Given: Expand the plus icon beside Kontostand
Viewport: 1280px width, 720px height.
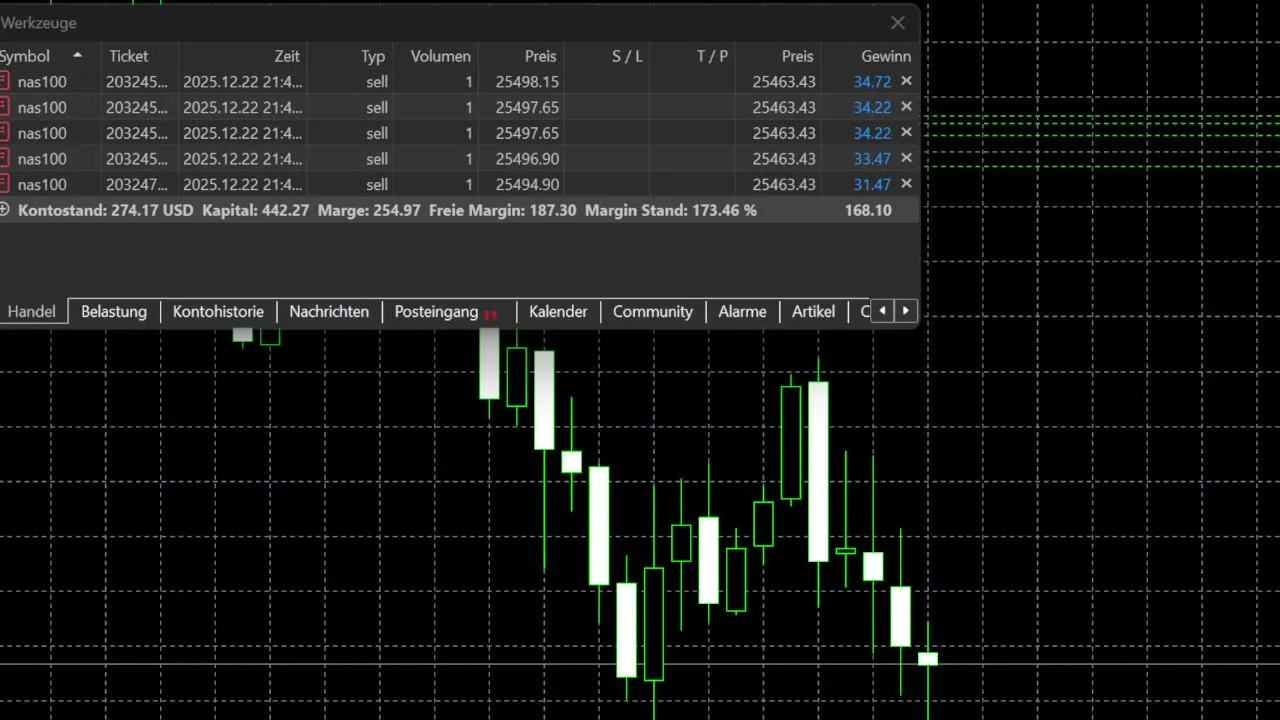Looking at the screenshot, I should 5,210.
